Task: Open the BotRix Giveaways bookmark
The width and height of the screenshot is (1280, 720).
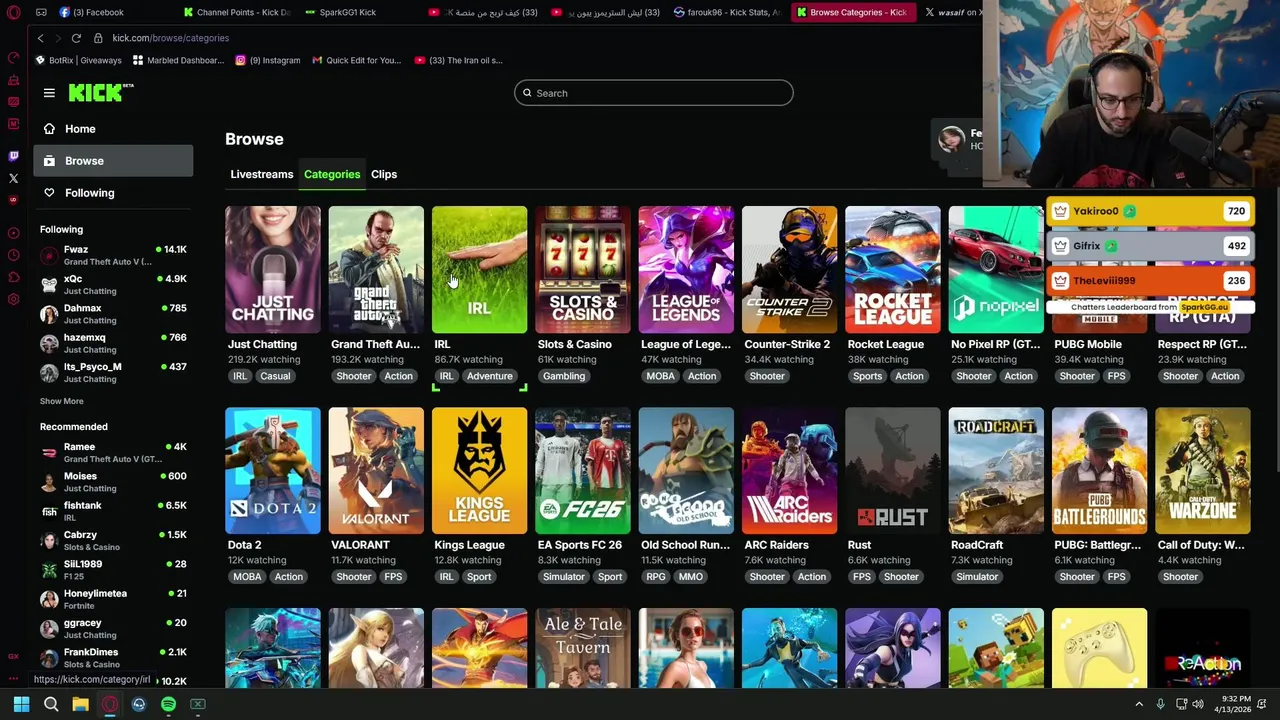Action: coord(79,60)
